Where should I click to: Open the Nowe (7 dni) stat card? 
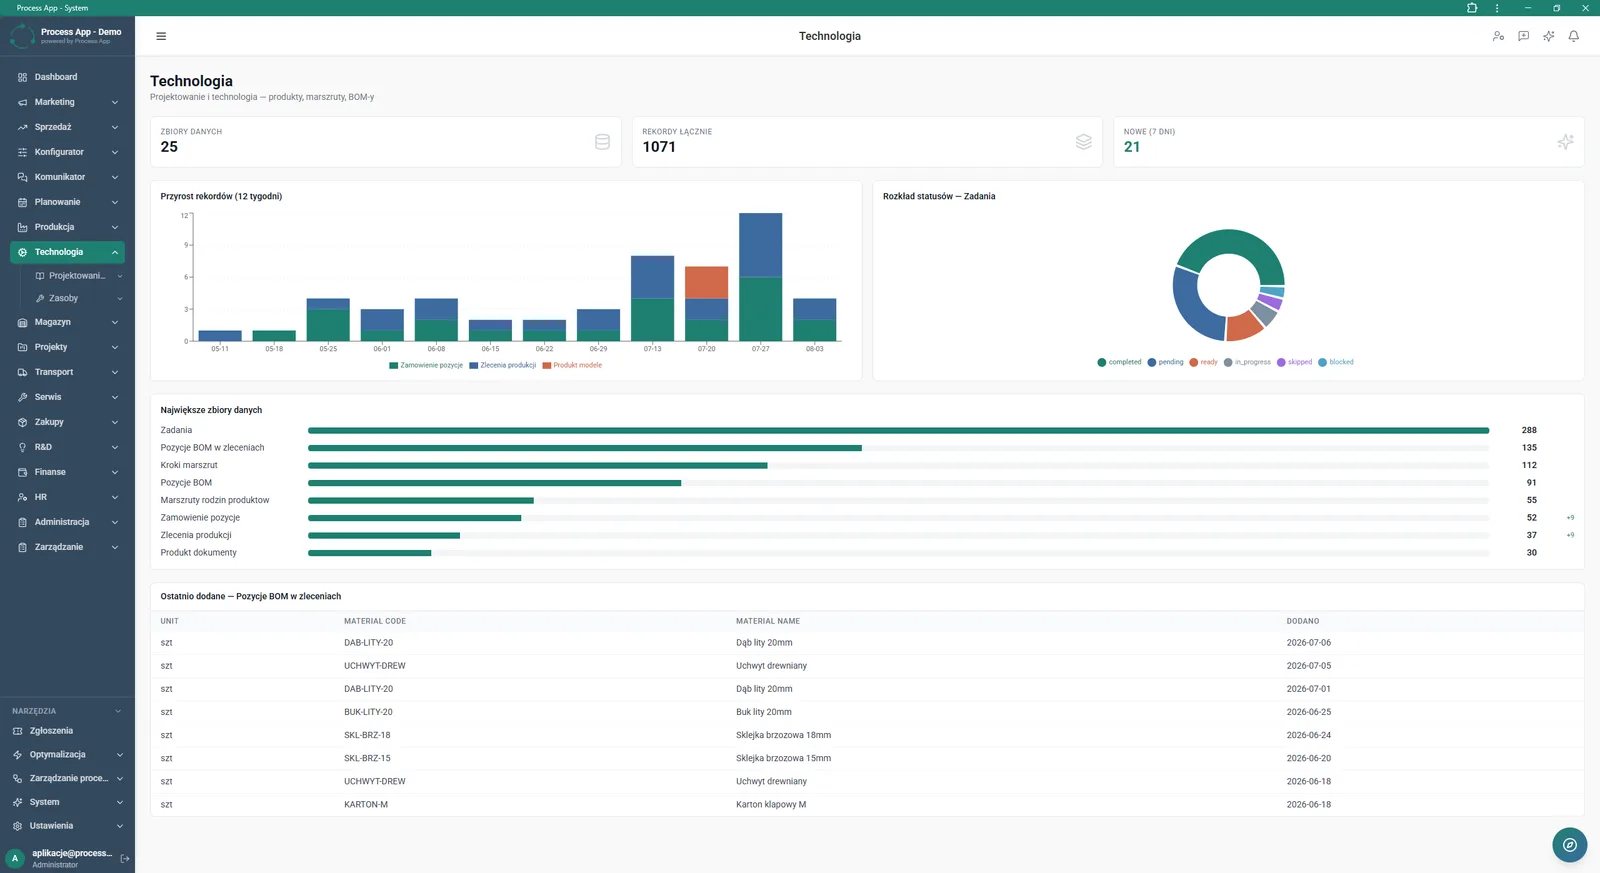click(x=1349, y=141)
